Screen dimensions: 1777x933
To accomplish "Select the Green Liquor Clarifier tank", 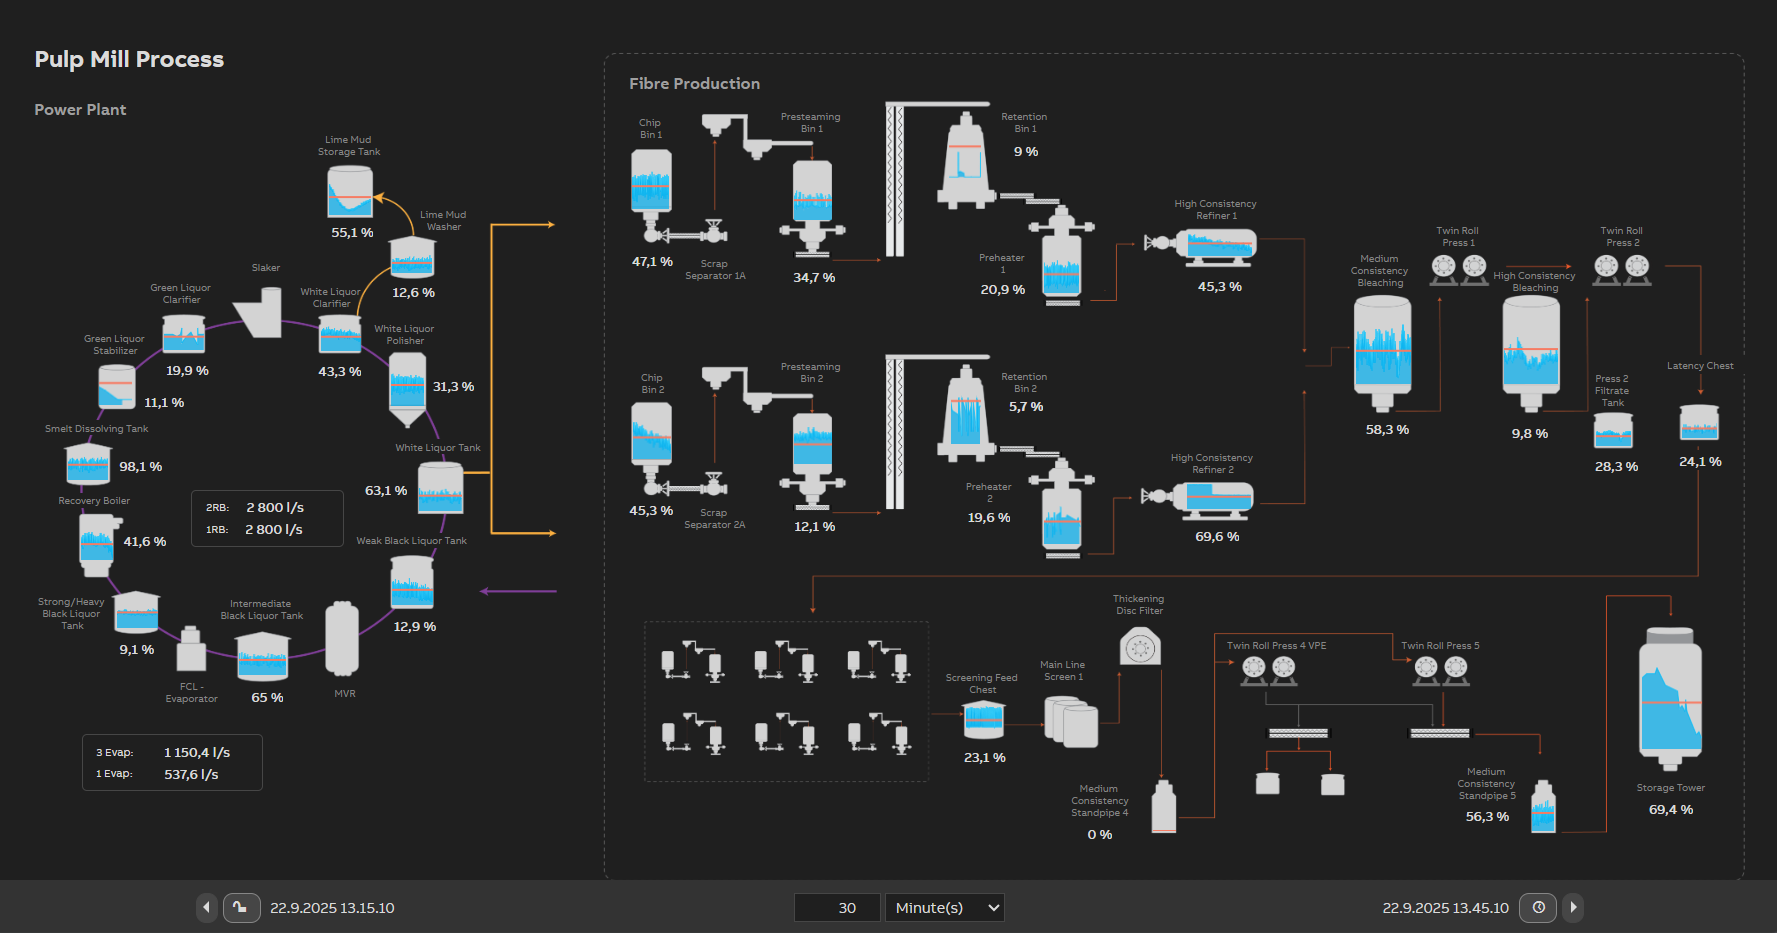I will (184, 334).
